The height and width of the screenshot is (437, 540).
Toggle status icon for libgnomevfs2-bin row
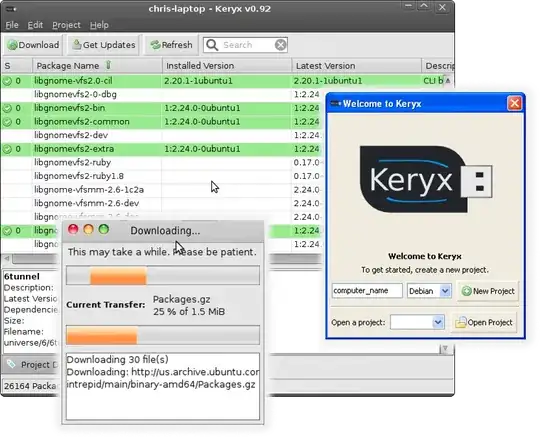(7, 108)
